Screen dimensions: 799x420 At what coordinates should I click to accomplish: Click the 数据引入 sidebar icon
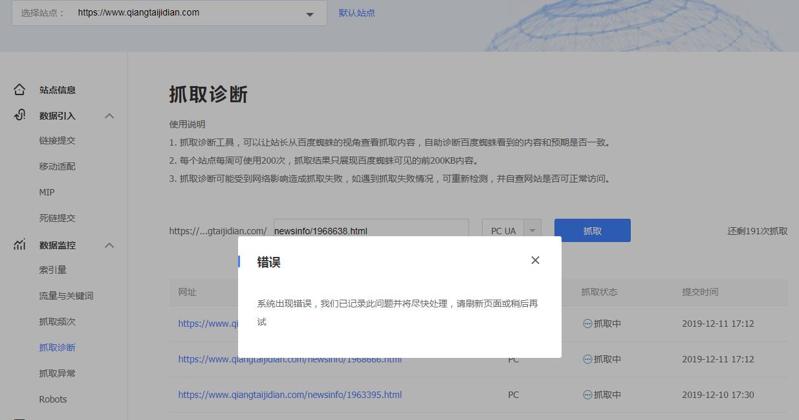19,115
